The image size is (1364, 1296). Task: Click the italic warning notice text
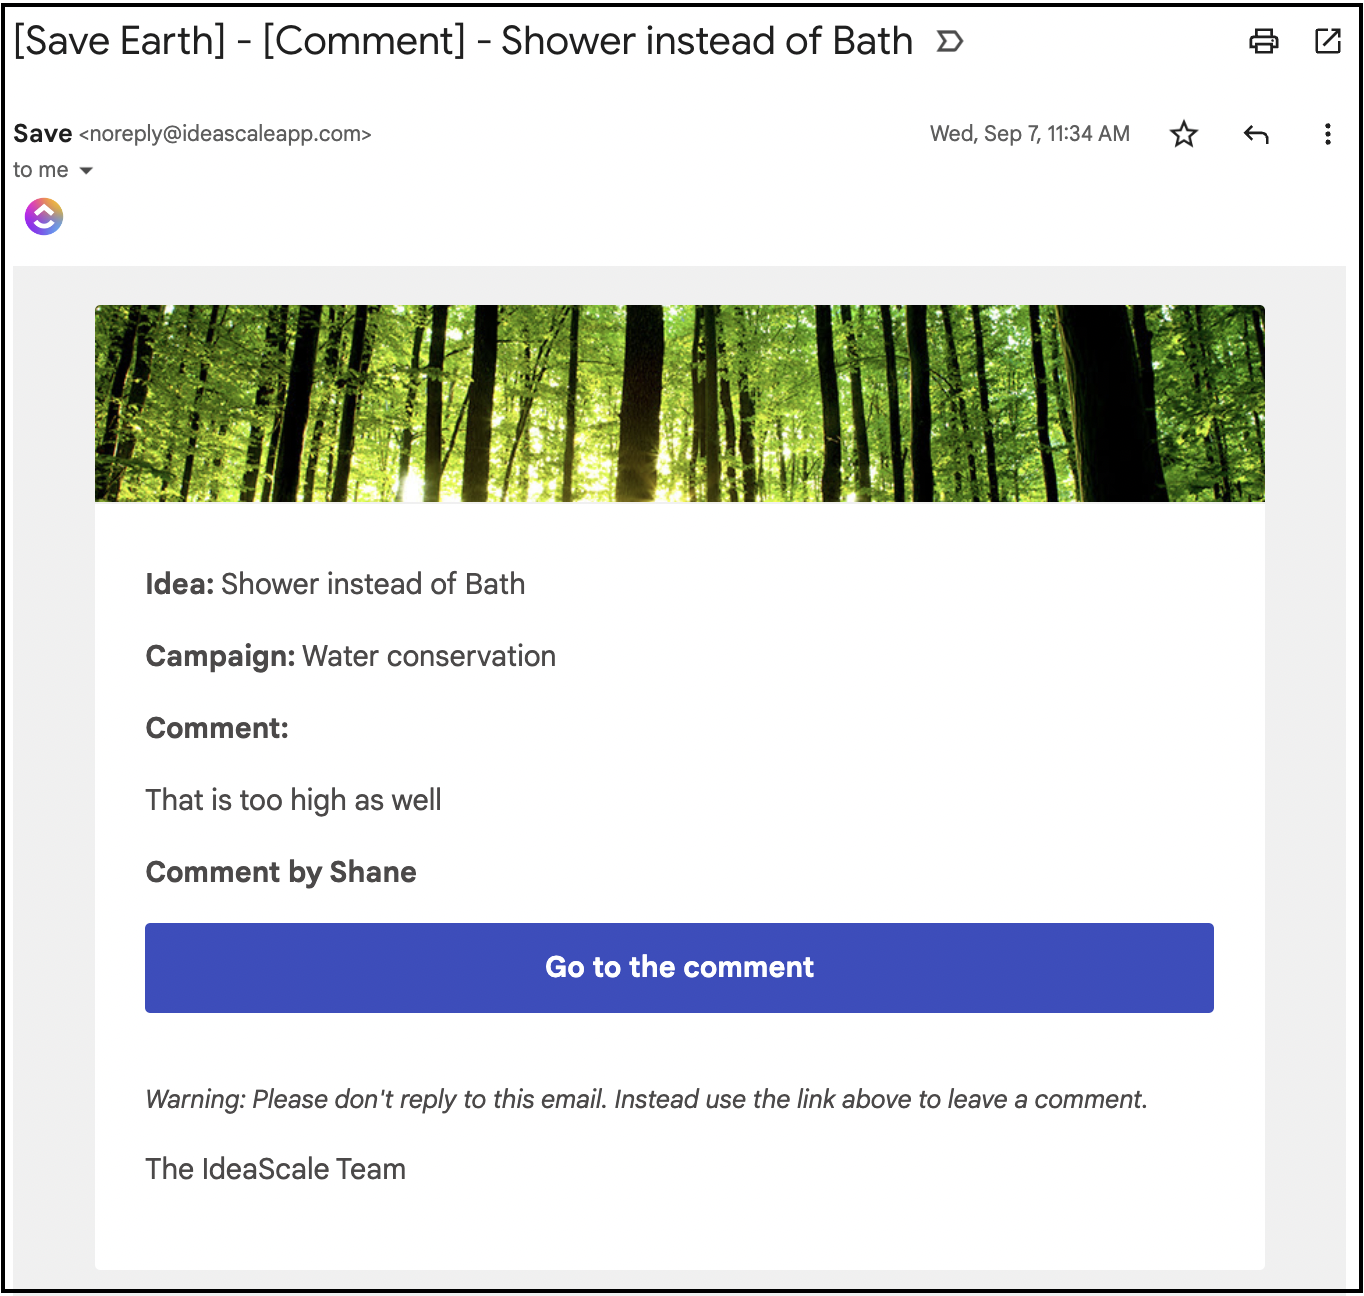tap(646, 1099)
